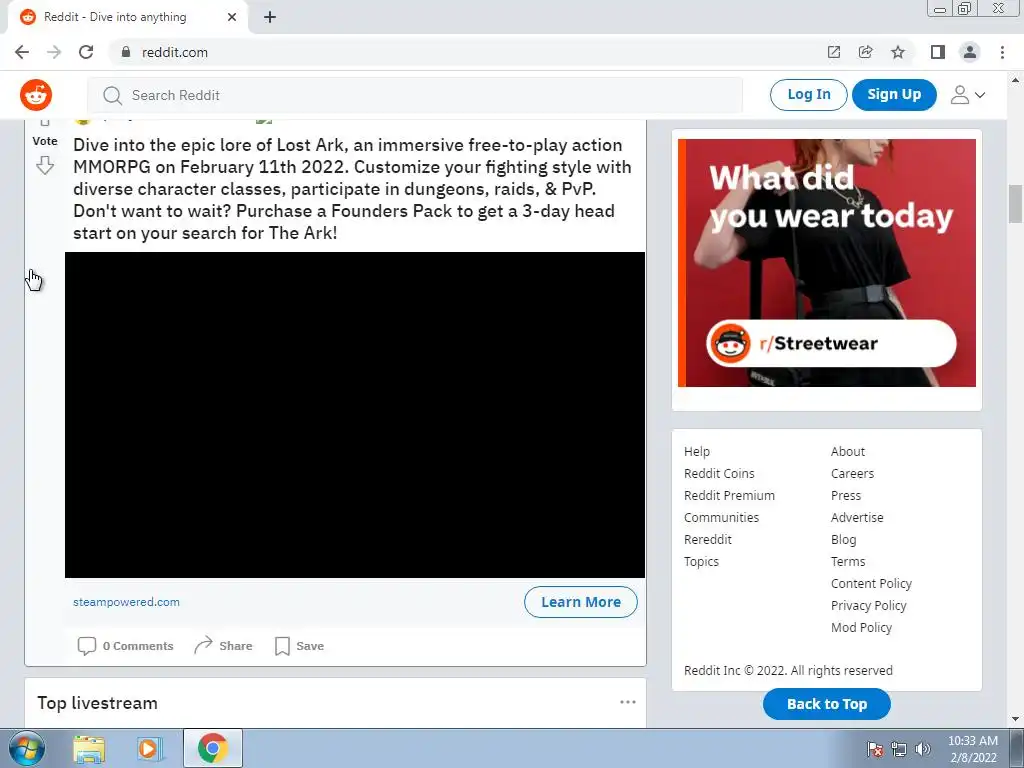Toggle the Chrome side panel
Image resolution: width=1024 pixels, height=768 pixels.
938,52
